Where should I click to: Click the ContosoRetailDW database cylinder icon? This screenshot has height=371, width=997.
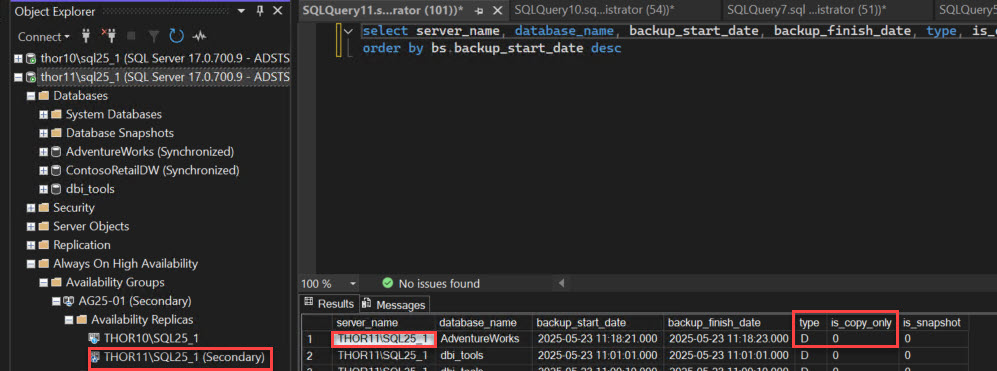click(x=55, y=171)
